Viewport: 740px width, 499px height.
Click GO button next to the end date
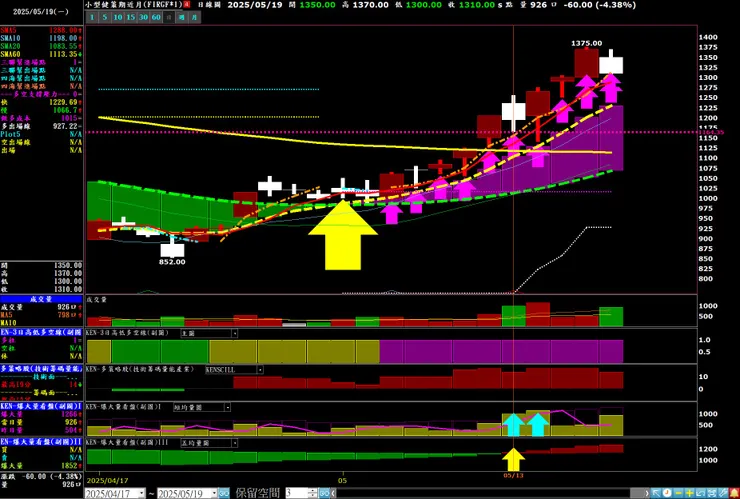click(x=224, y=493)
